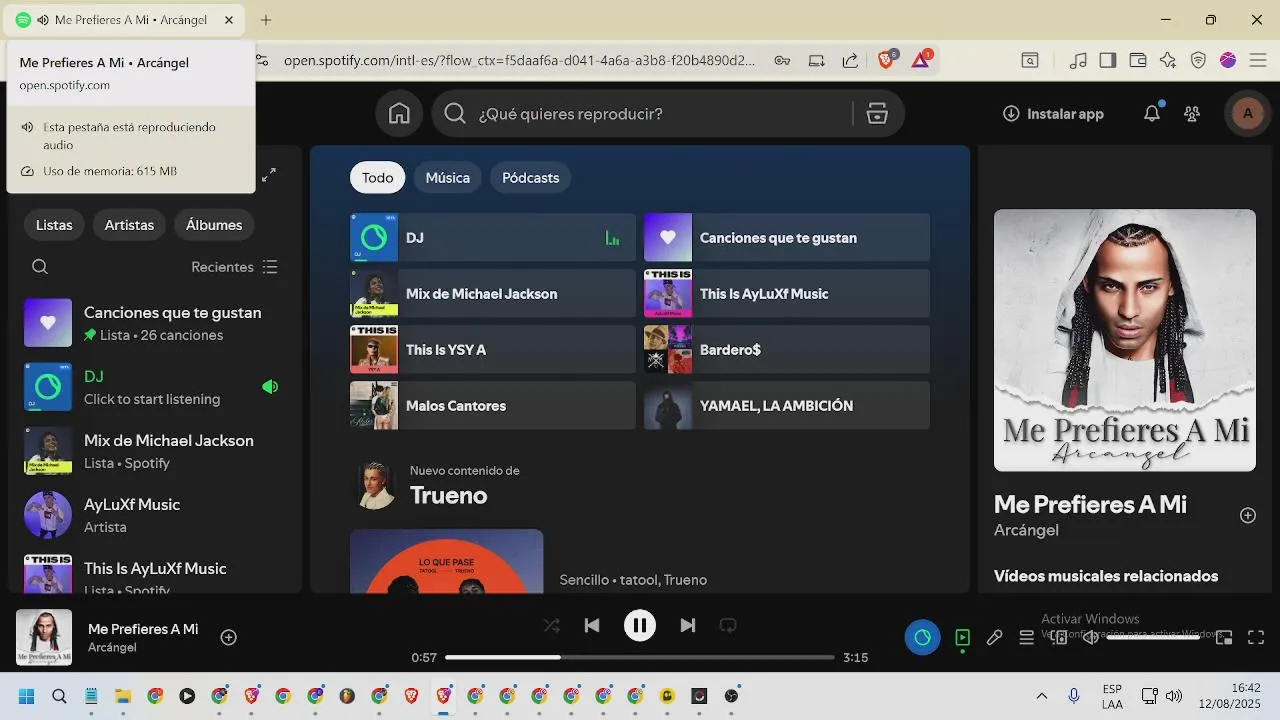Open Bardero$ card
The width and height of the screenshot is (1280, 720).
(x=787, y=350)
